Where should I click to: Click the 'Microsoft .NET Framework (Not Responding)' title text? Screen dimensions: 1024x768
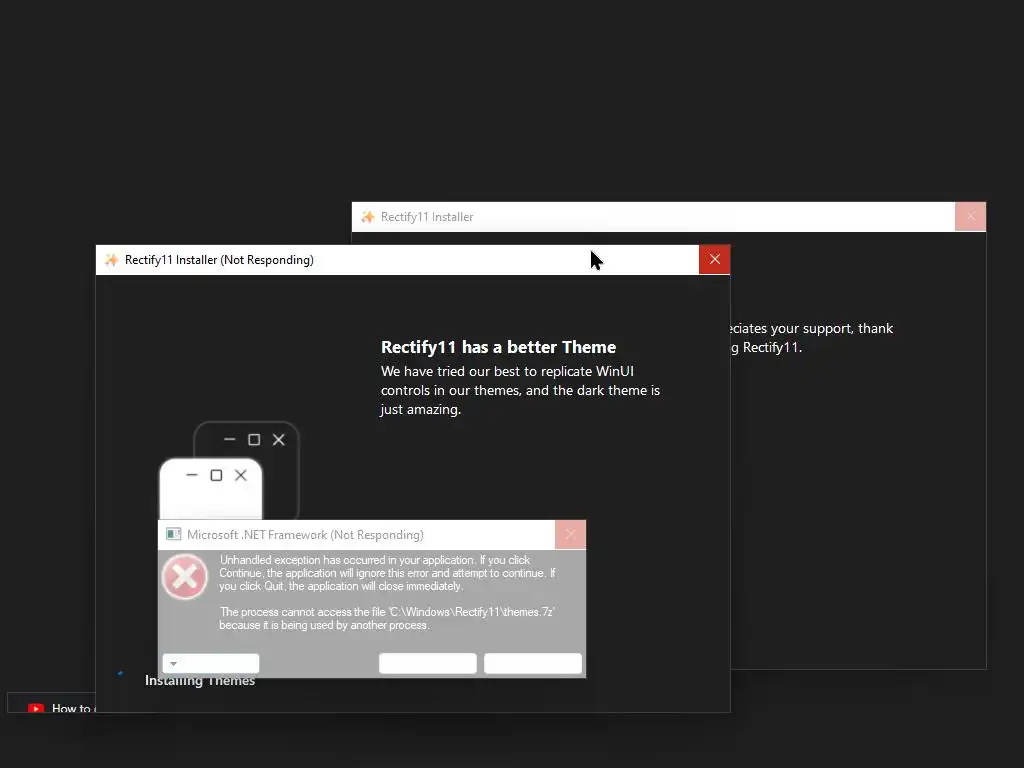(x=305, y=535)
